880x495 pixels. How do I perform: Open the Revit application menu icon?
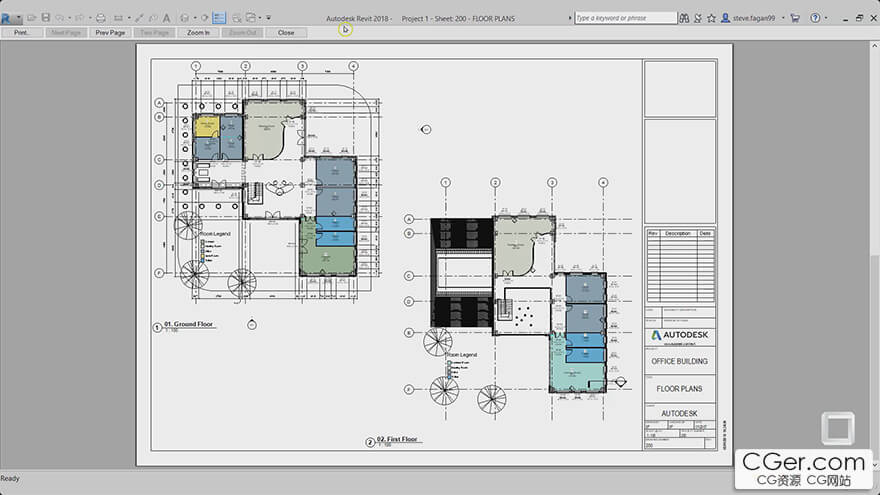click(x=7, y=18)
